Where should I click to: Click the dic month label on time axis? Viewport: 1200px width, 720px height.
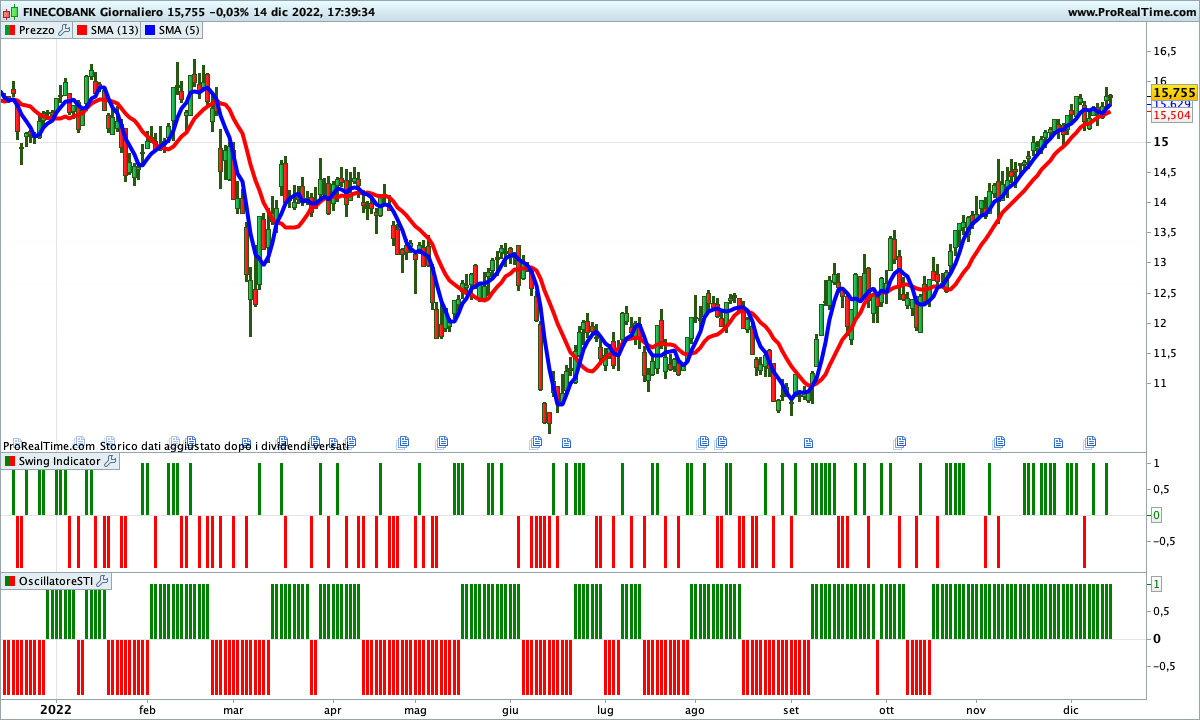click(1071, 709)
